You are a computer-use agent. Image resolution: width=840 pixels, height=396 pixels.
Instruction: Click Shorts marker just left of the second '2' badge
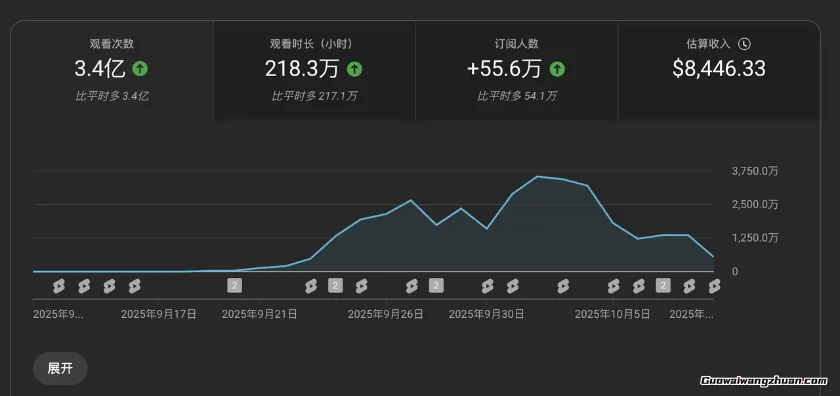point(311,286)
